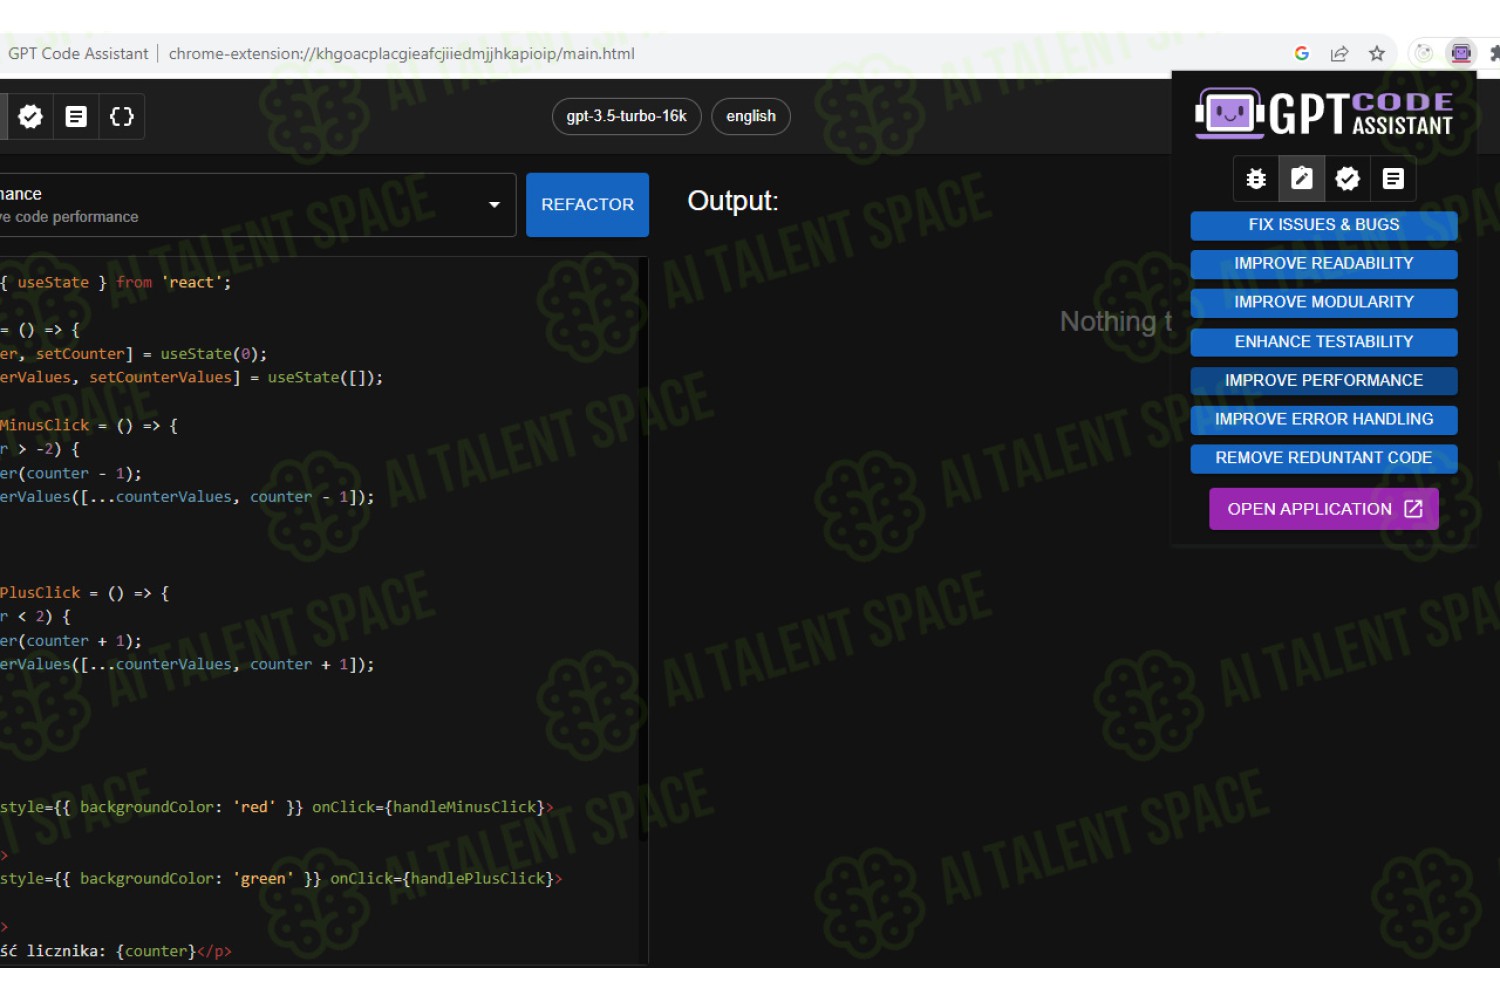
Task: Click the line with backgroundColor 'green'
Action: point(281,879)
